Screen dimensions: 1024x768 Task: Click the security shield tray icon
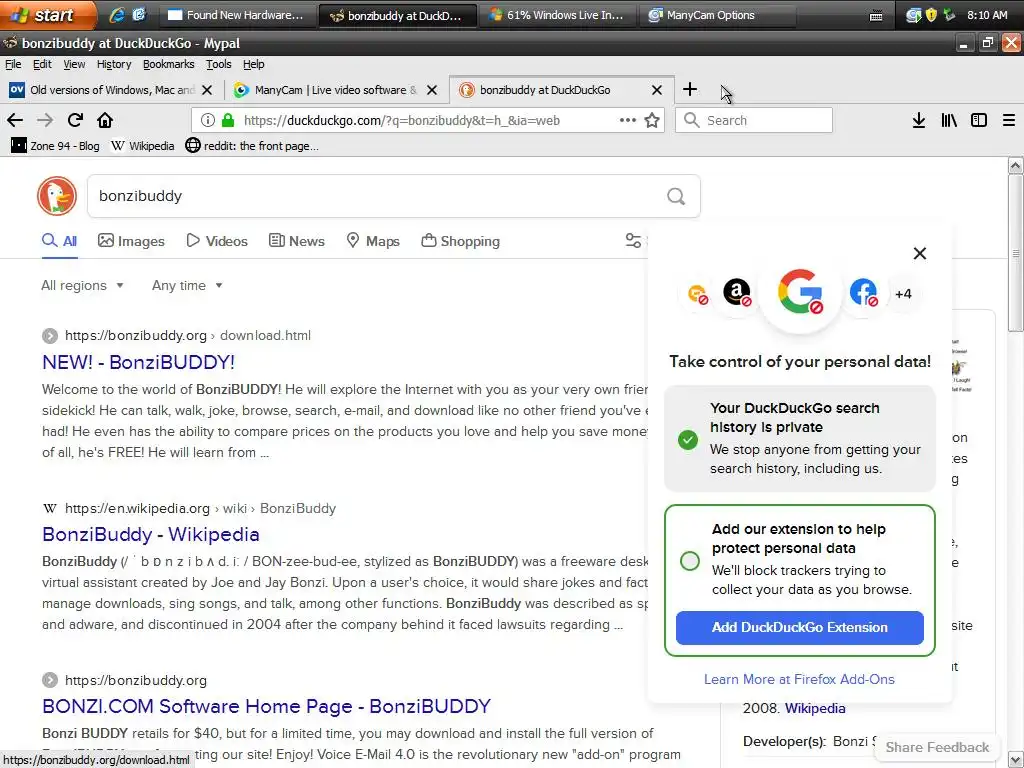(931, 15)
